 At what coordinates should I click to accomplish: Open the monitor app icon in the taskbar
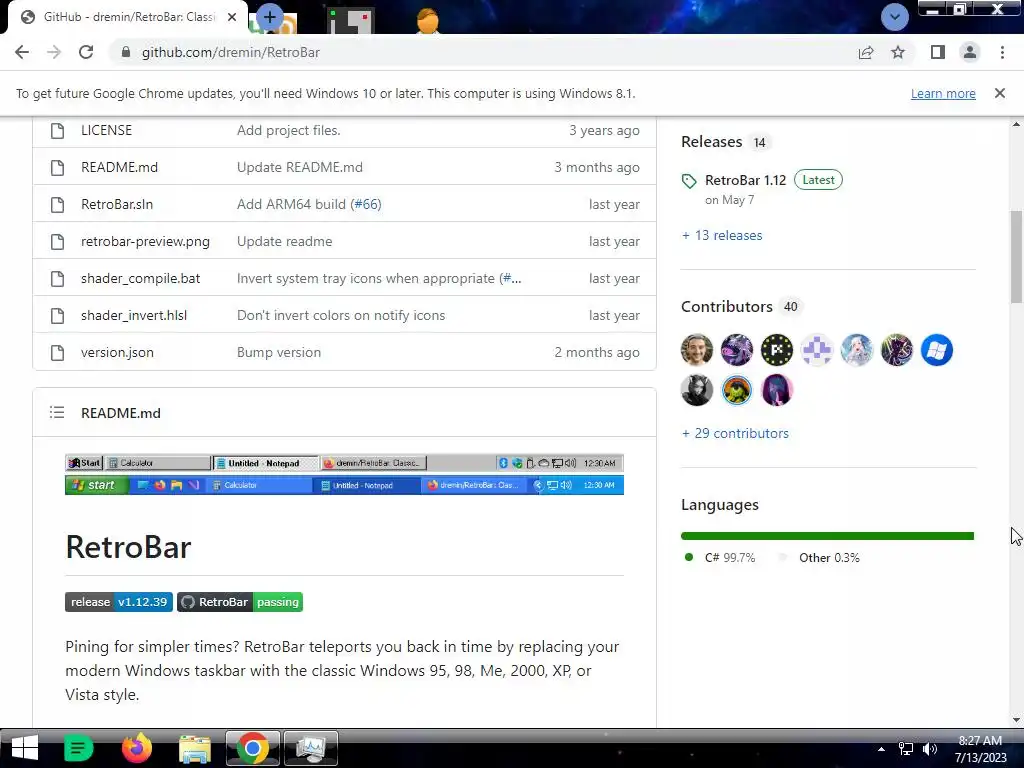(311, 749)
